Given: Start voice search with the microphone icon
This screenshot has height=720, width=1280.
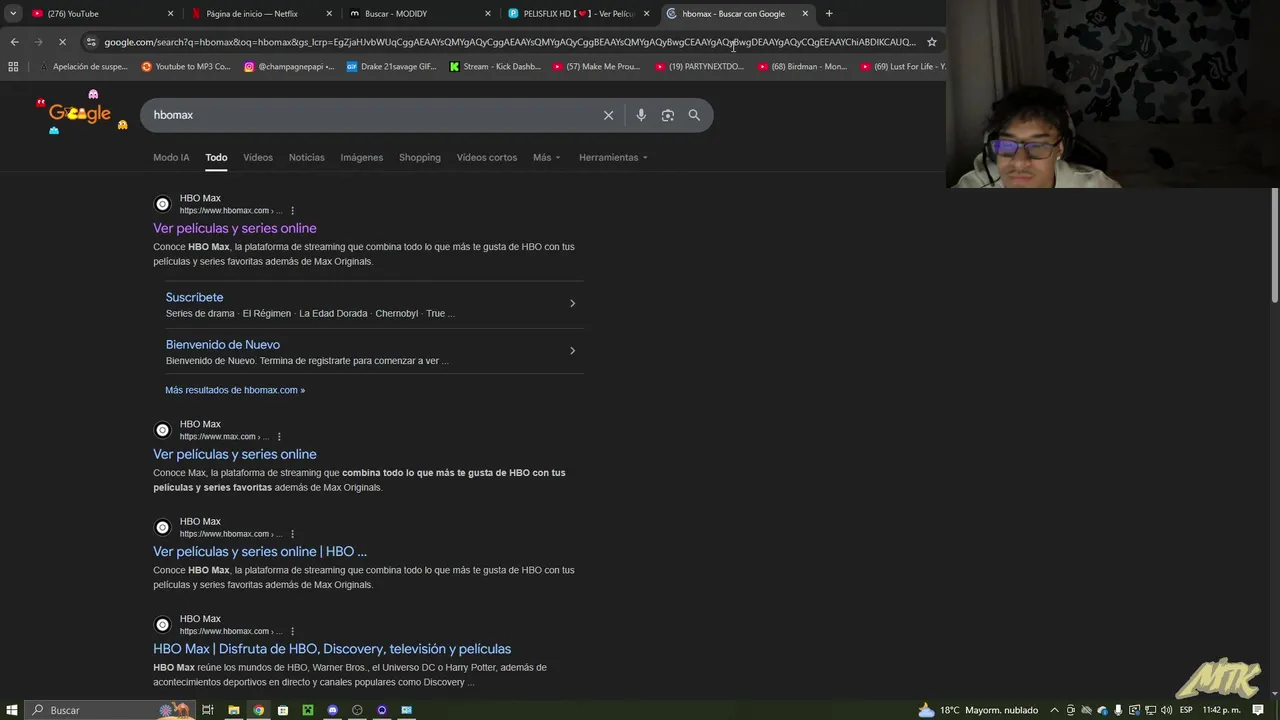Looking at the screenshot, I should tap(641, 115).
